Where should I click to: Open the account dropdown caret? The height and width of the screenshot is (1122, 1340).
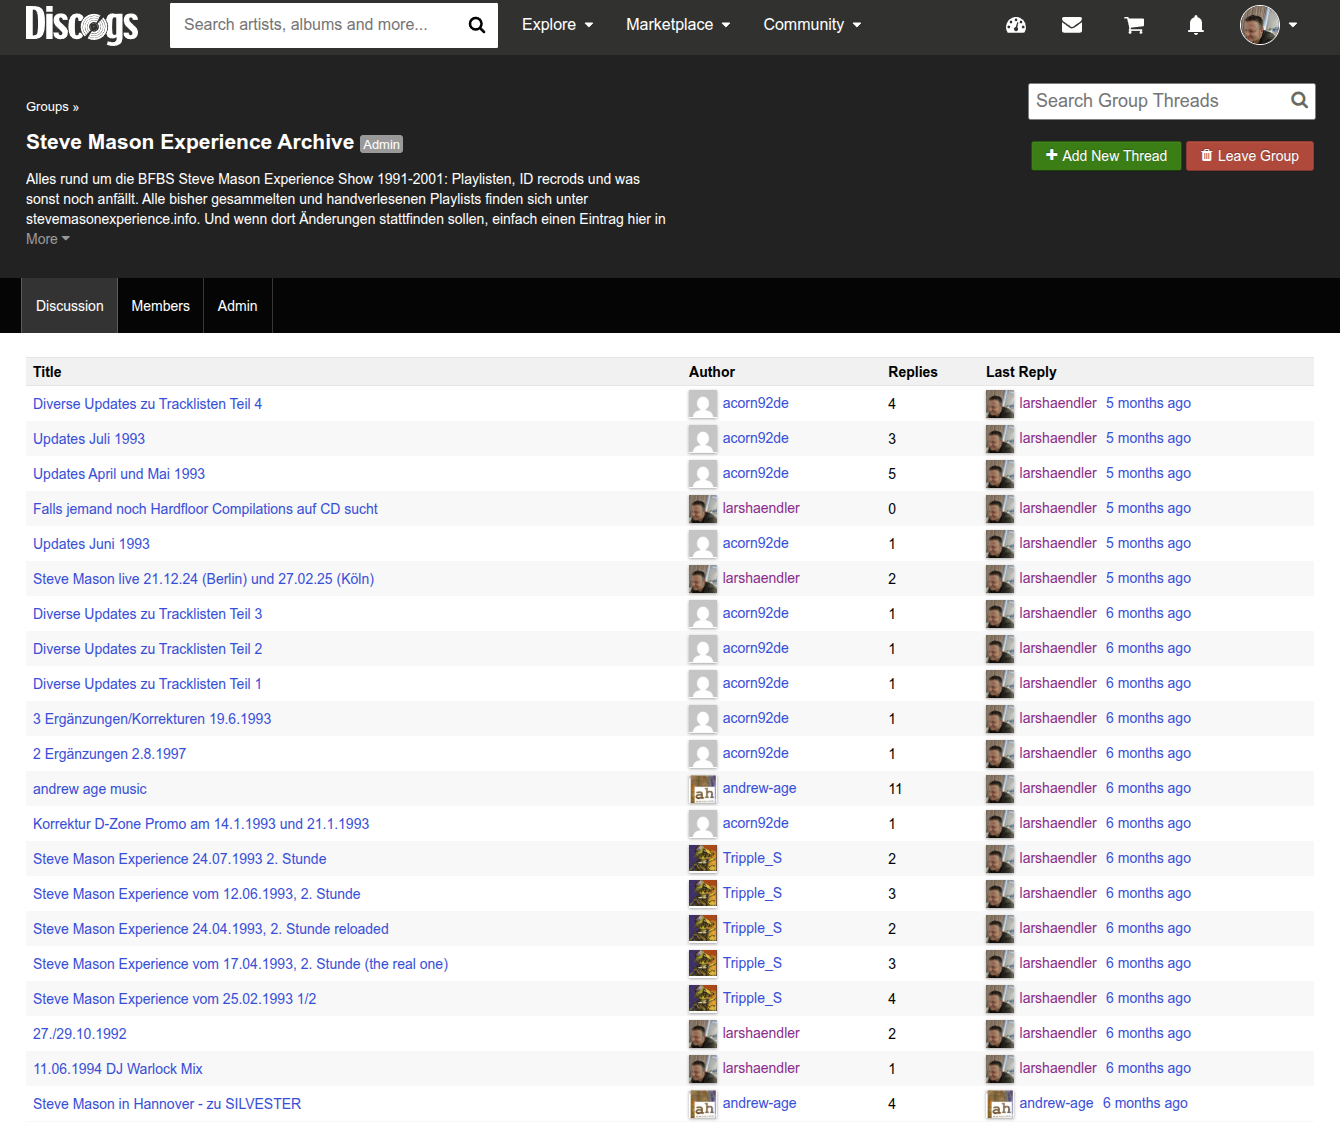1293,25
